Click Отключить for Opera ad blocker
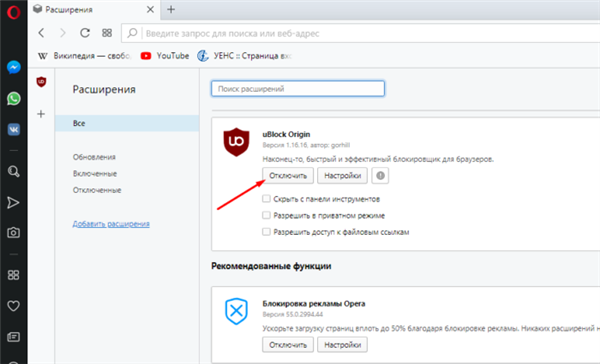This screenshot has height=364, width=600. [288, 345]
